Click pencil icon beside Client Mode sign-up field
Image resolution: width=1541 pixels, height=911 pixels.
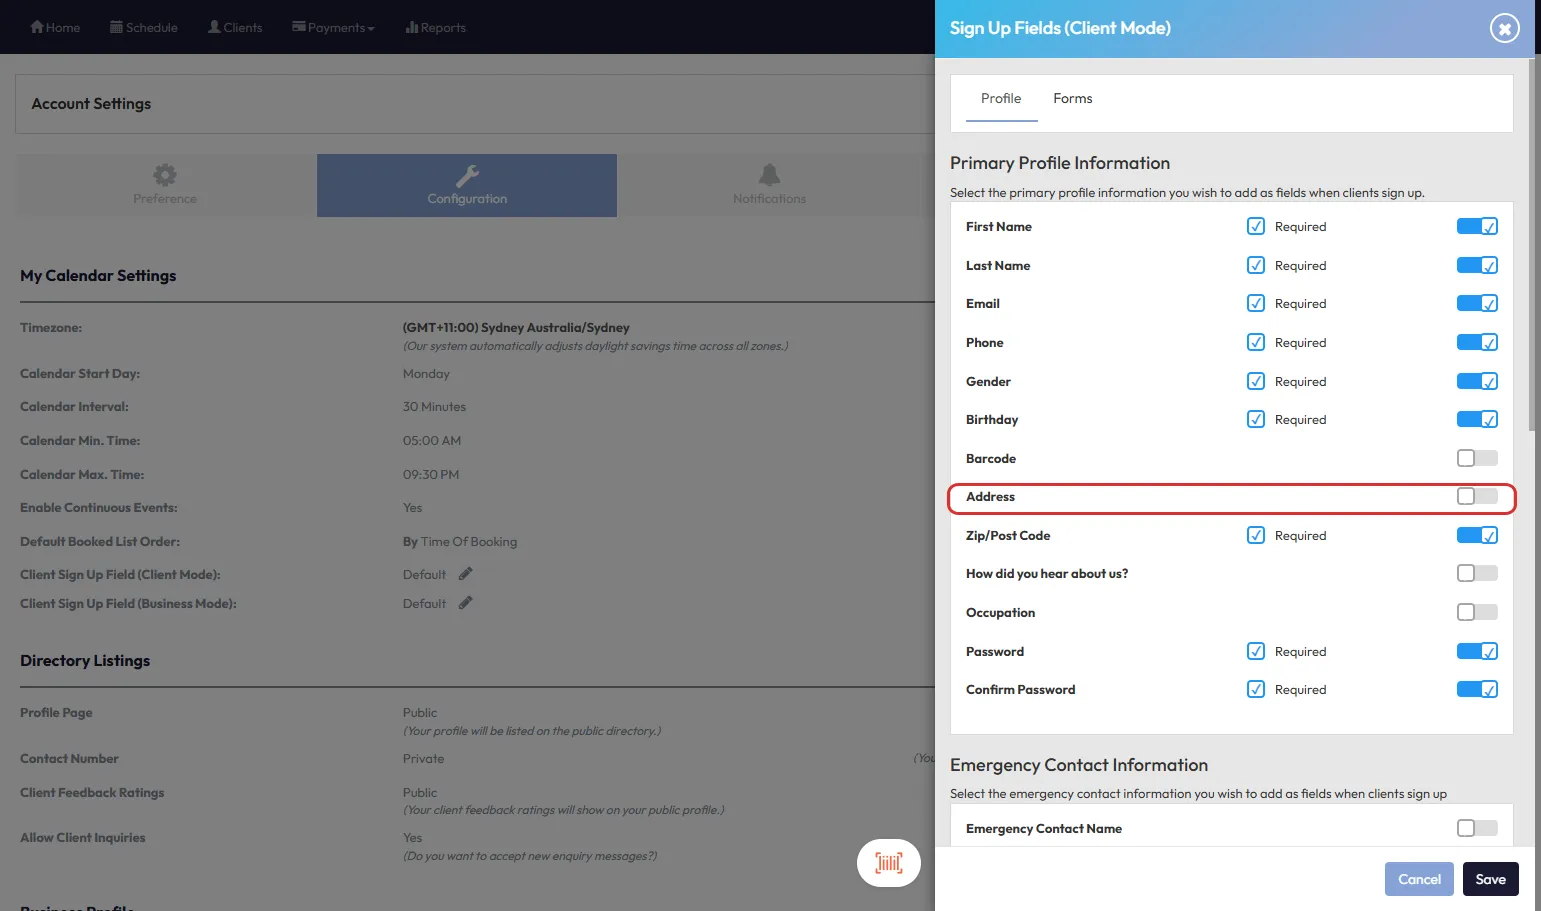pos(465,574)
